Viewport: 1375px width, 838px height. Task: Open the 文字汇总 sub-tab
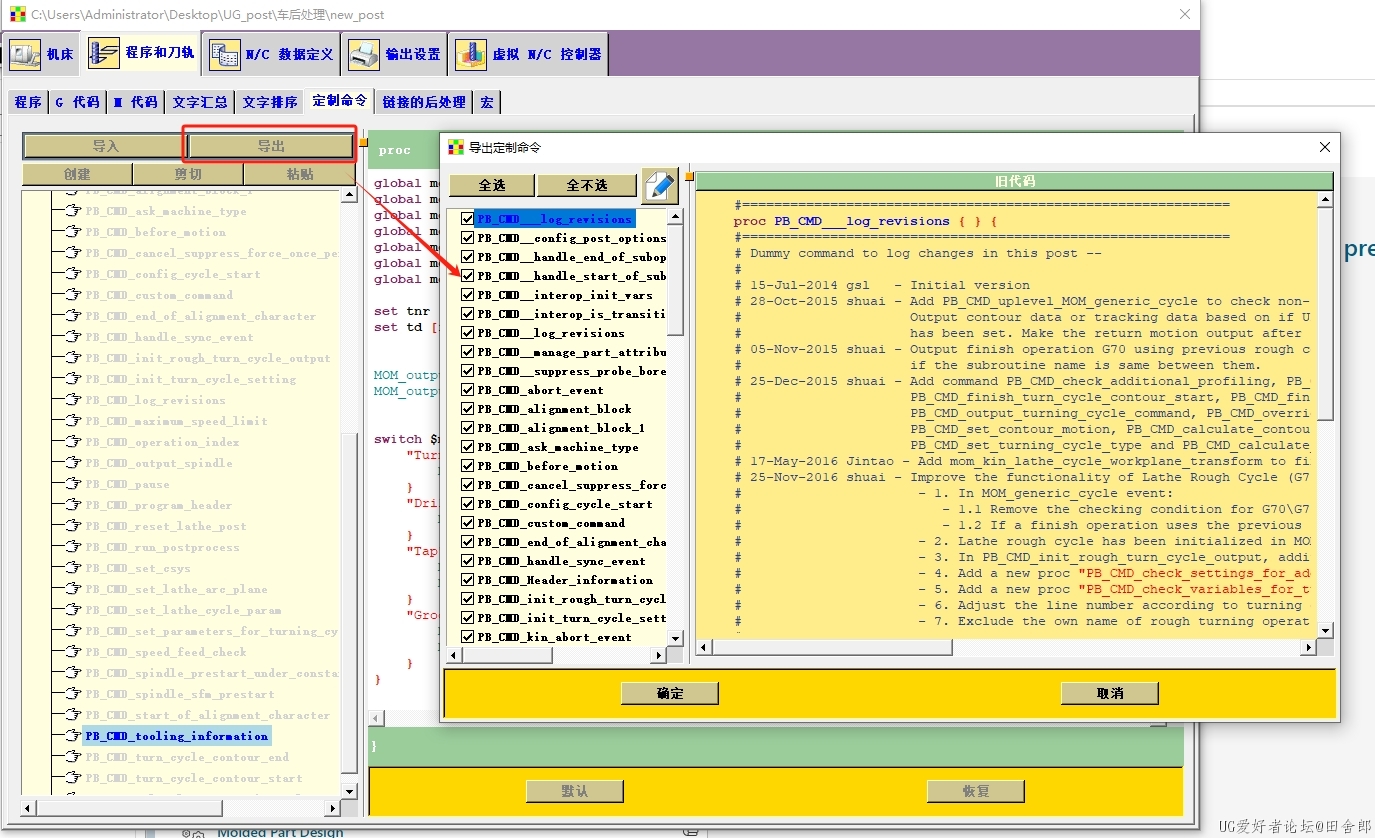[200, 102]
